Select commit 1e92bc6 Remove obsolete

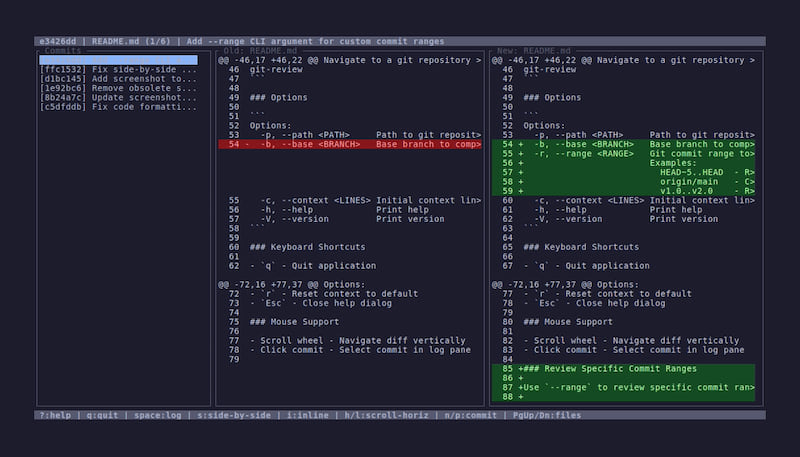(118, 88)
